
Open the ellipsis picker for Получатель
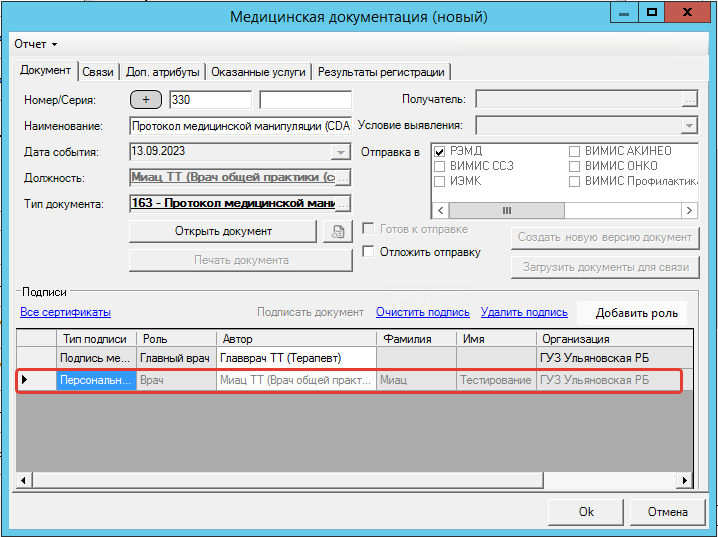coord(690,99)
